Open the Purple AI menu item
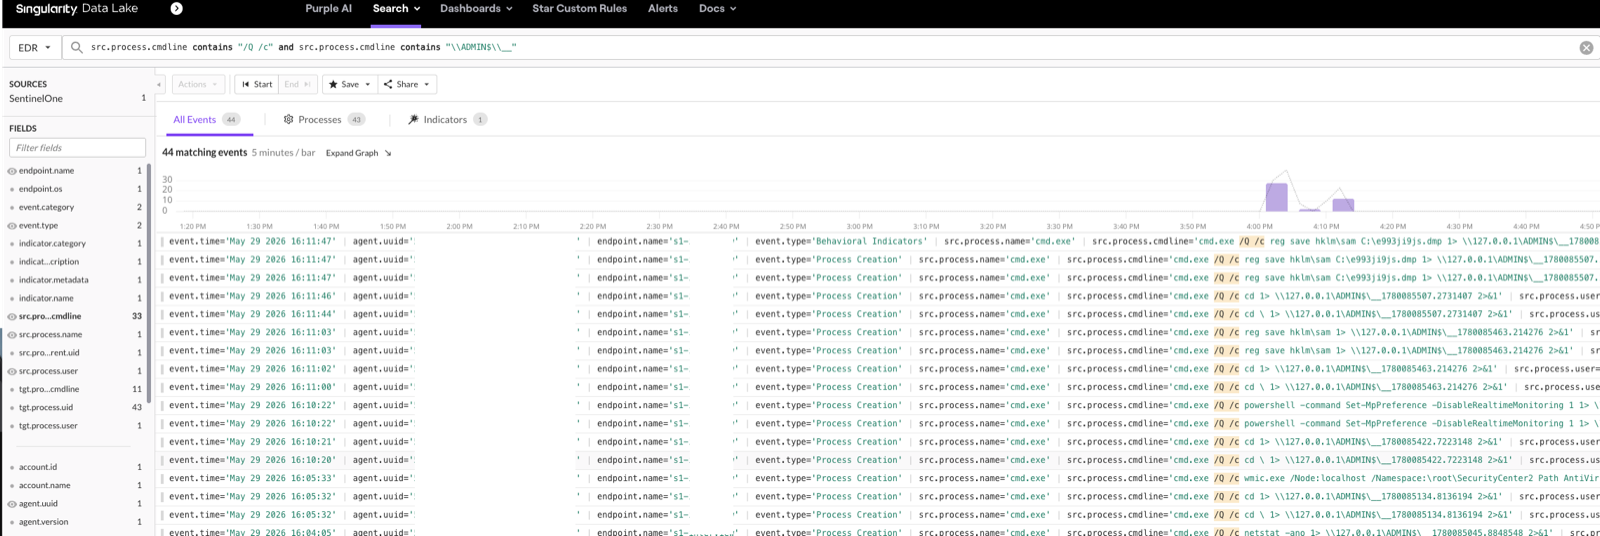The image size is (1600, 536). [328, 9]
